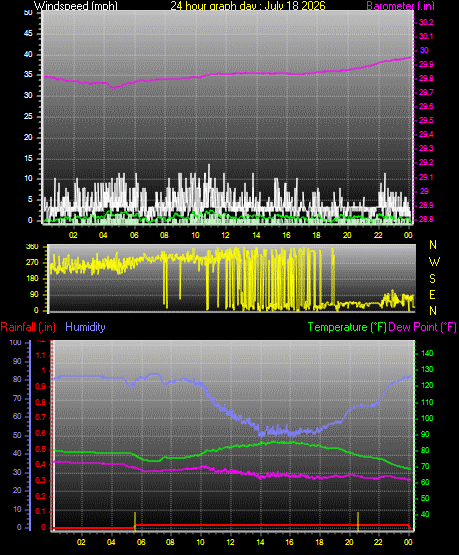Click the windspeed scale value '45'
This screenshot has width=459, height=555.
pos(28,33)
